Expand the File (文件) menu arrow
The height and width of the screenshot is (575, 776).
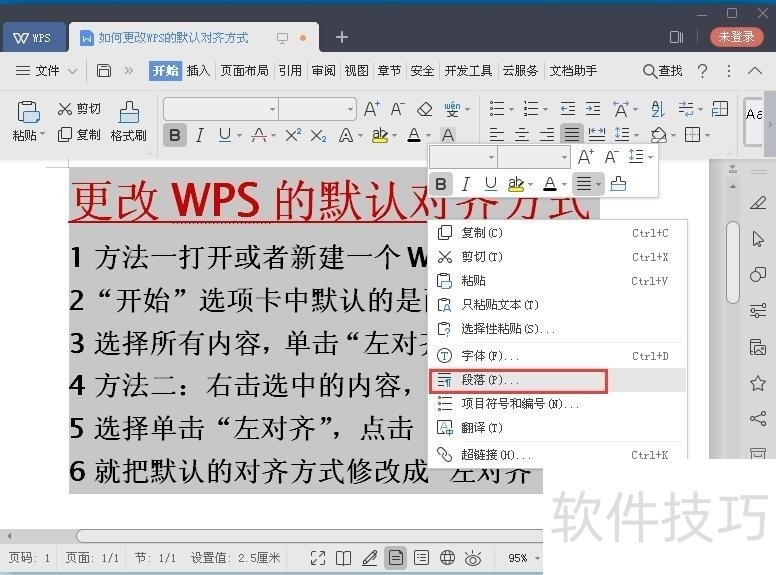pos(72,71)
